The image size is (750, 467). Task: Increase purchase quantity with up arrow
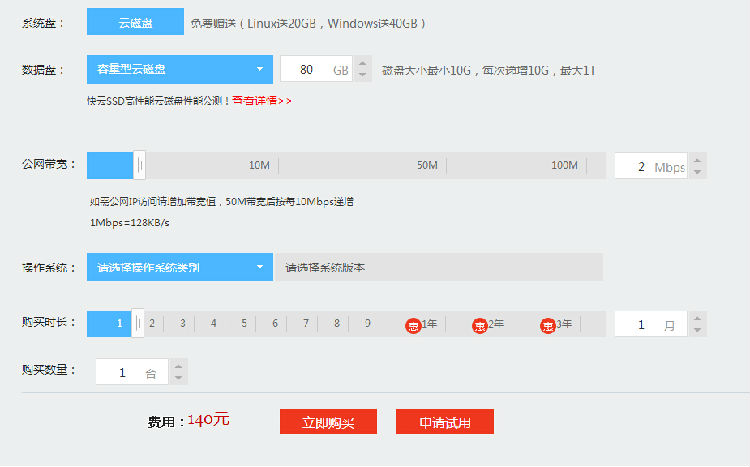(x=178, y=366)
